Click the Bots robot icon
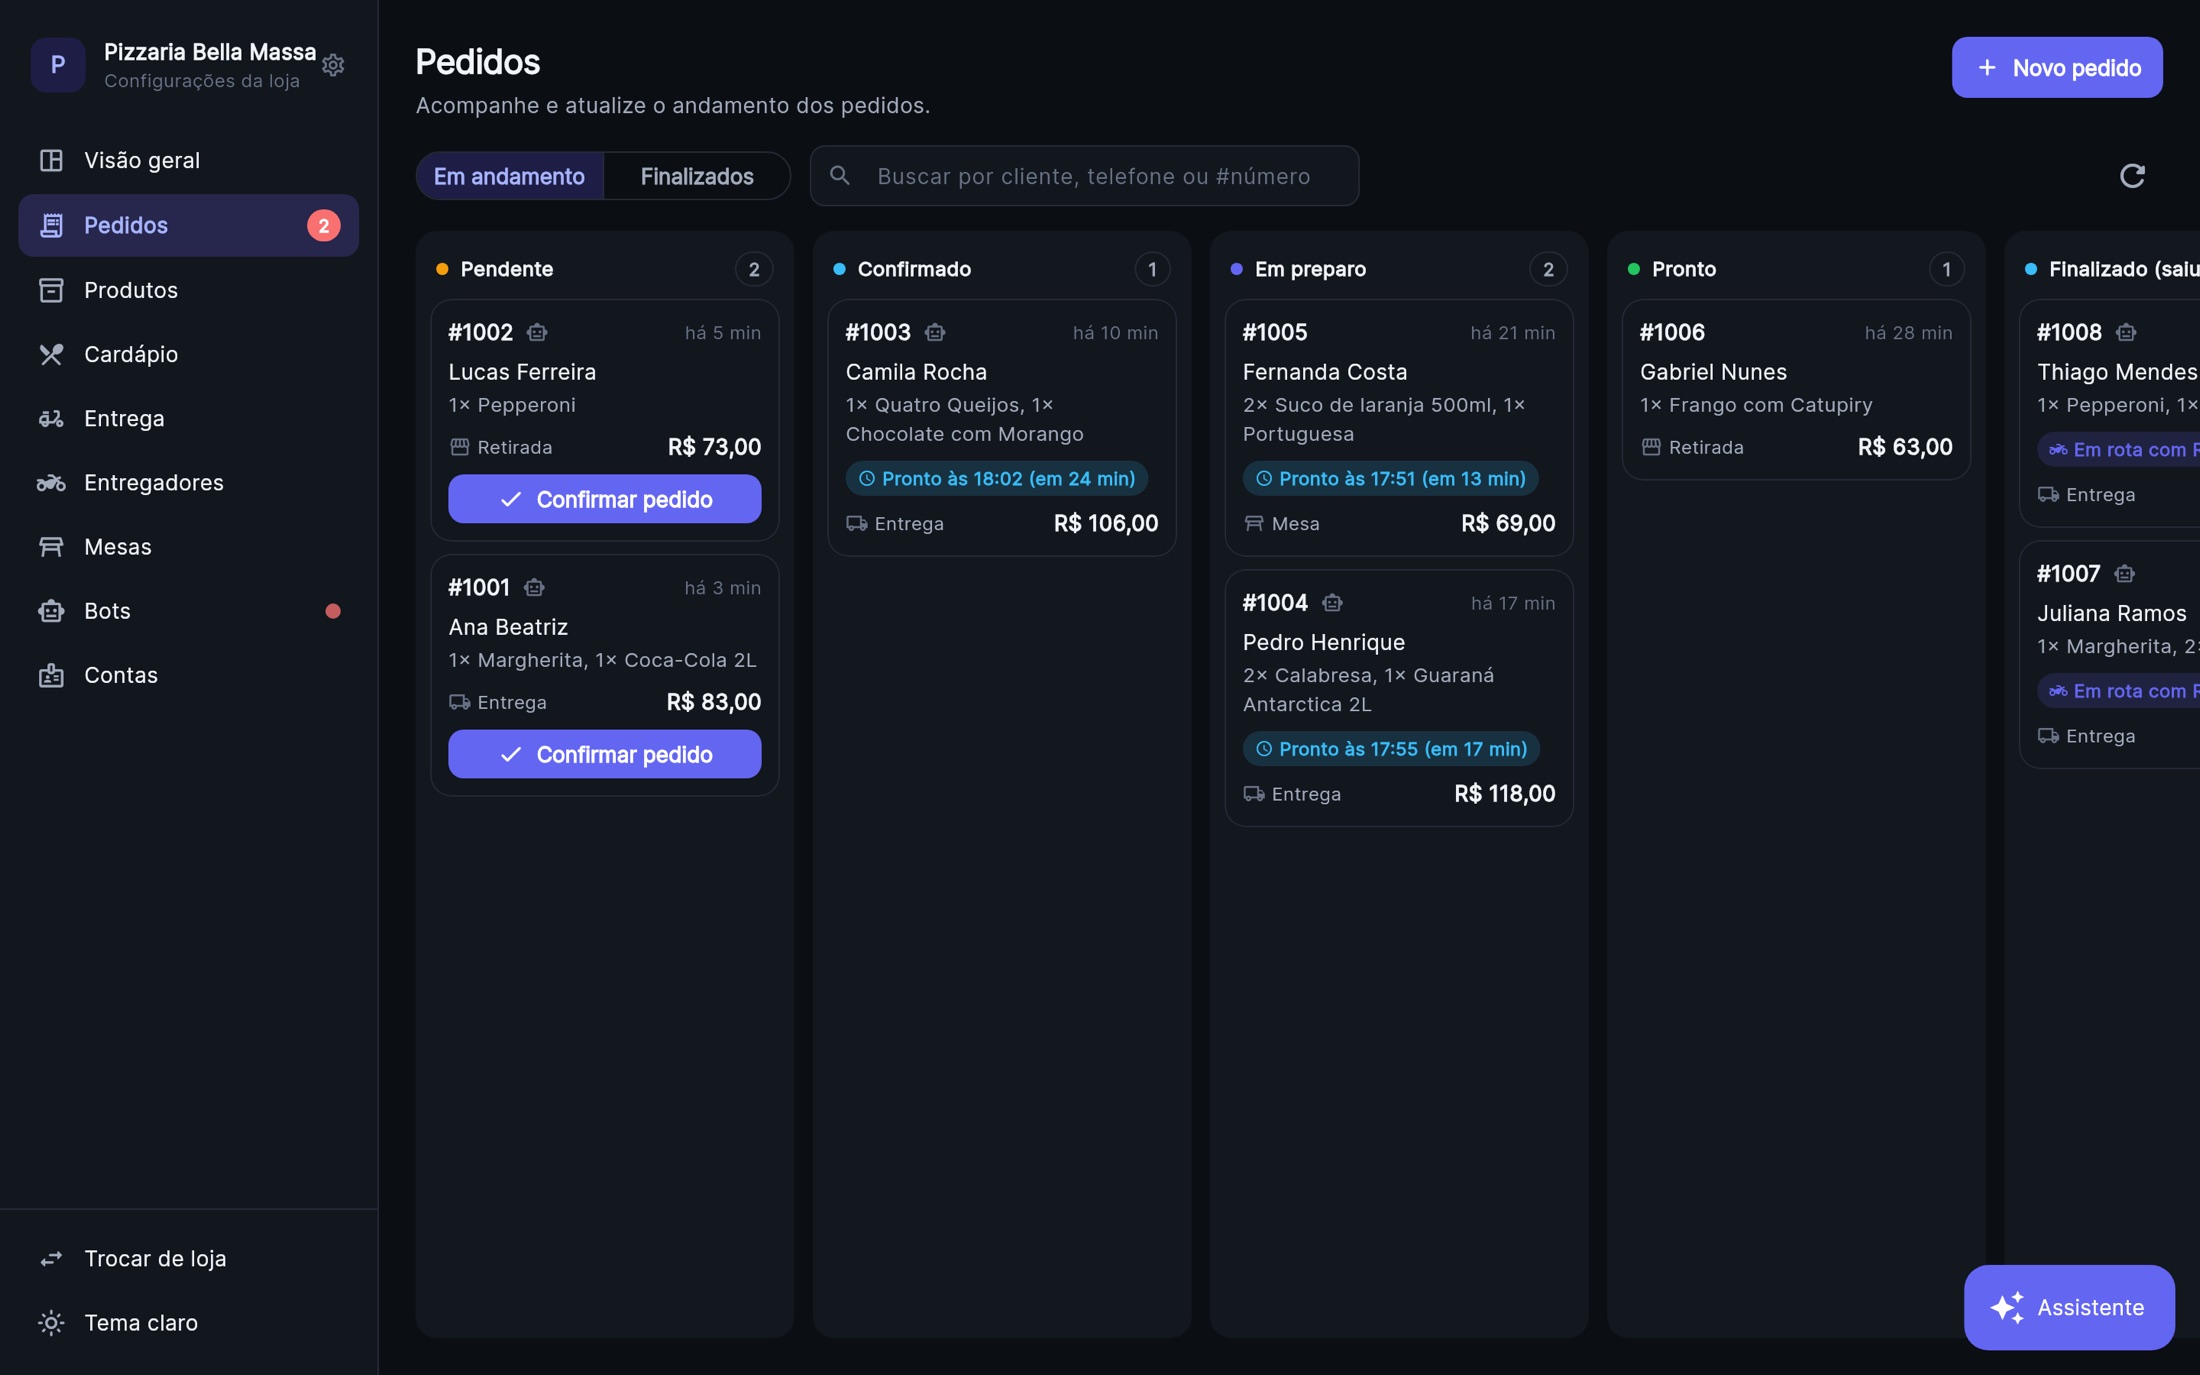This screenshot has height=1375, width=2200. pos(51,611)
